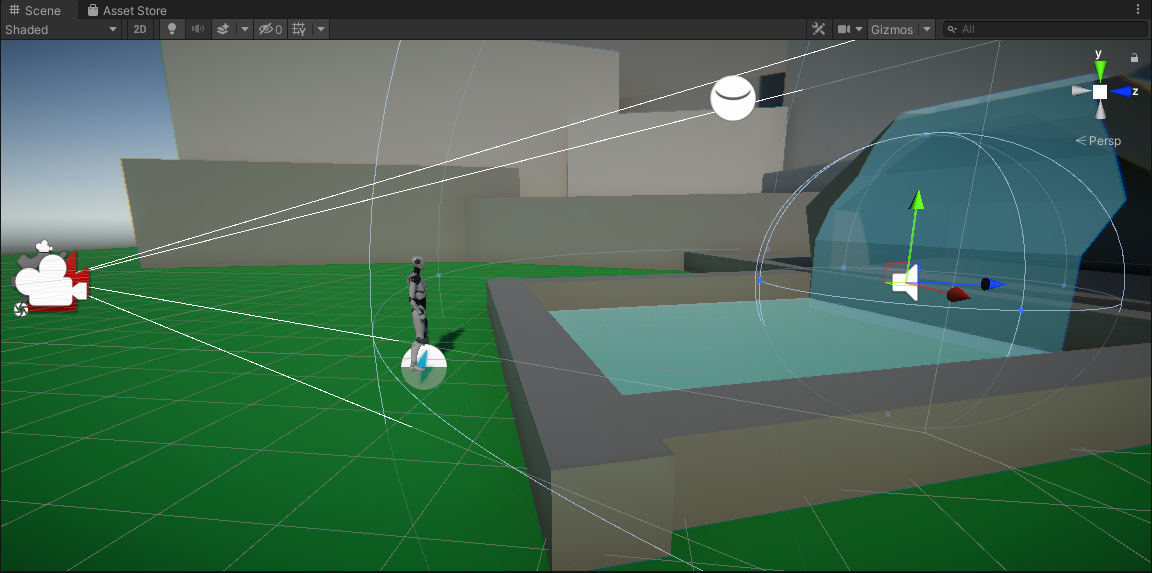Grab the blue Z move arrow handle

[x=992, y=284]
